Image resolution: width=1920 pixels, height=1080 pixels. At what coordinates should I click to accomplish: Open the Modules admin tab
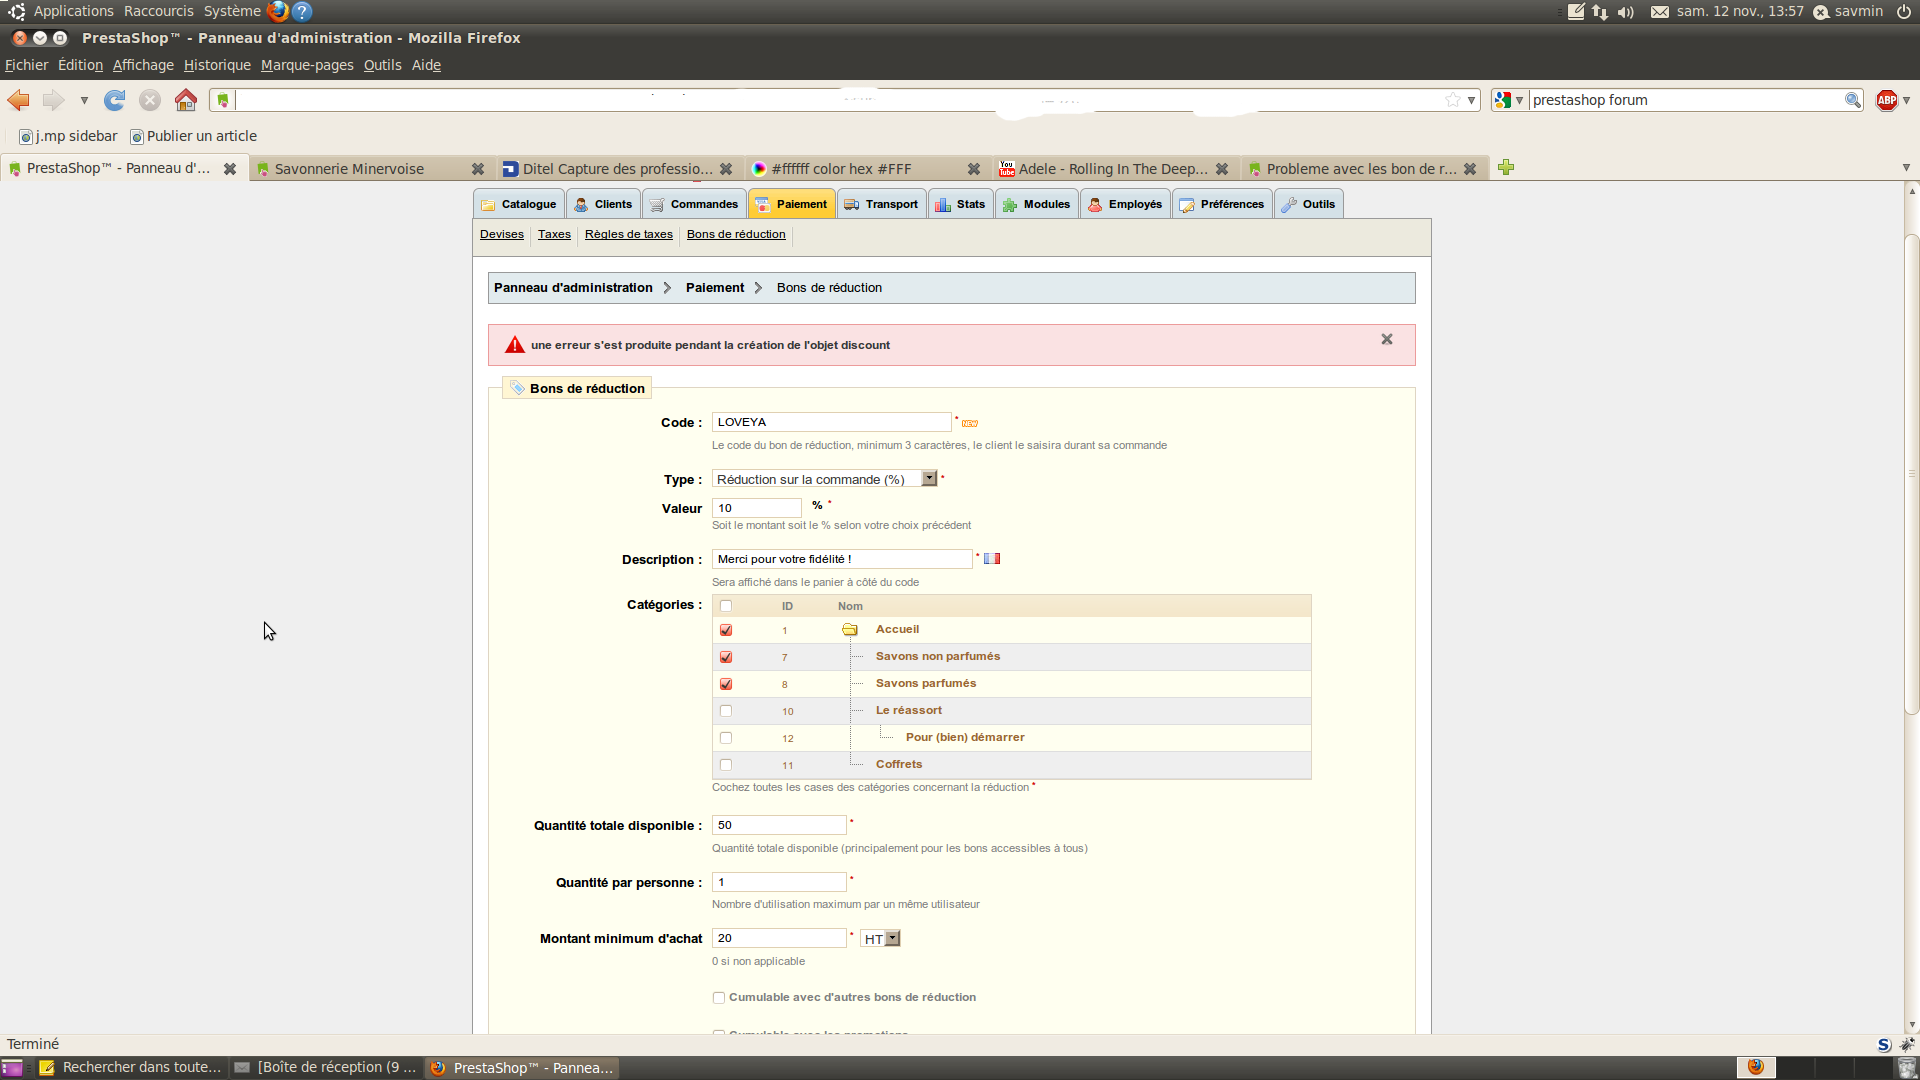click(x=1037, y=204)
